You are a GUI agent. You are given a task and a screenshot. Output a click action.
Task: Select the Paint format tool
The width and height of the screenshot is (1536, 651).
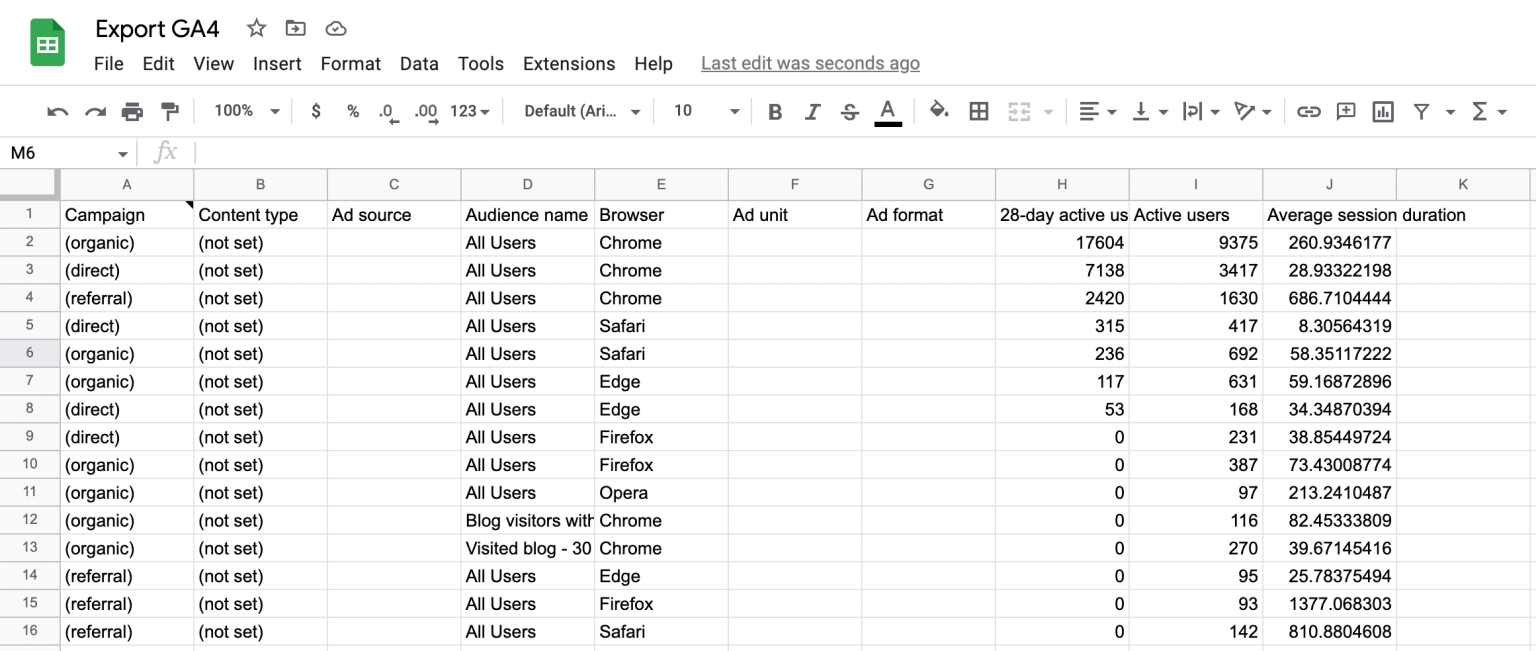tap(170, 111)
